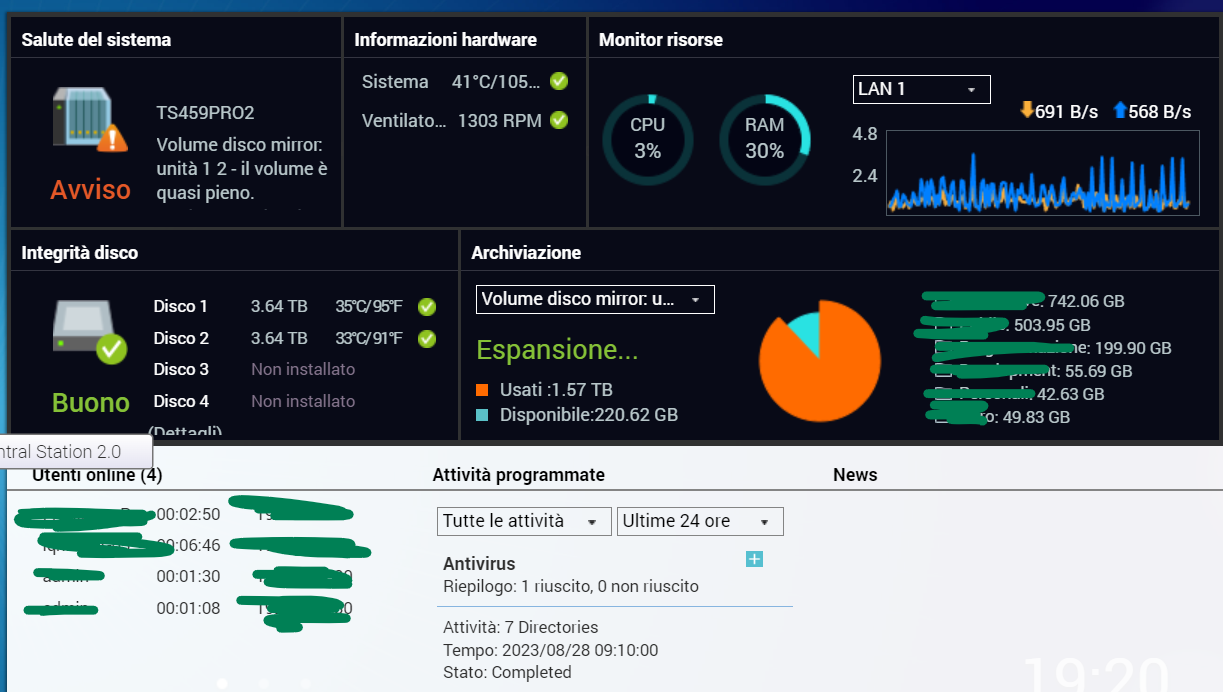The height and width of the screenshot is (692, 1223).
Task: Click the CPU usage gauge
Action: (x=647, y=140)
